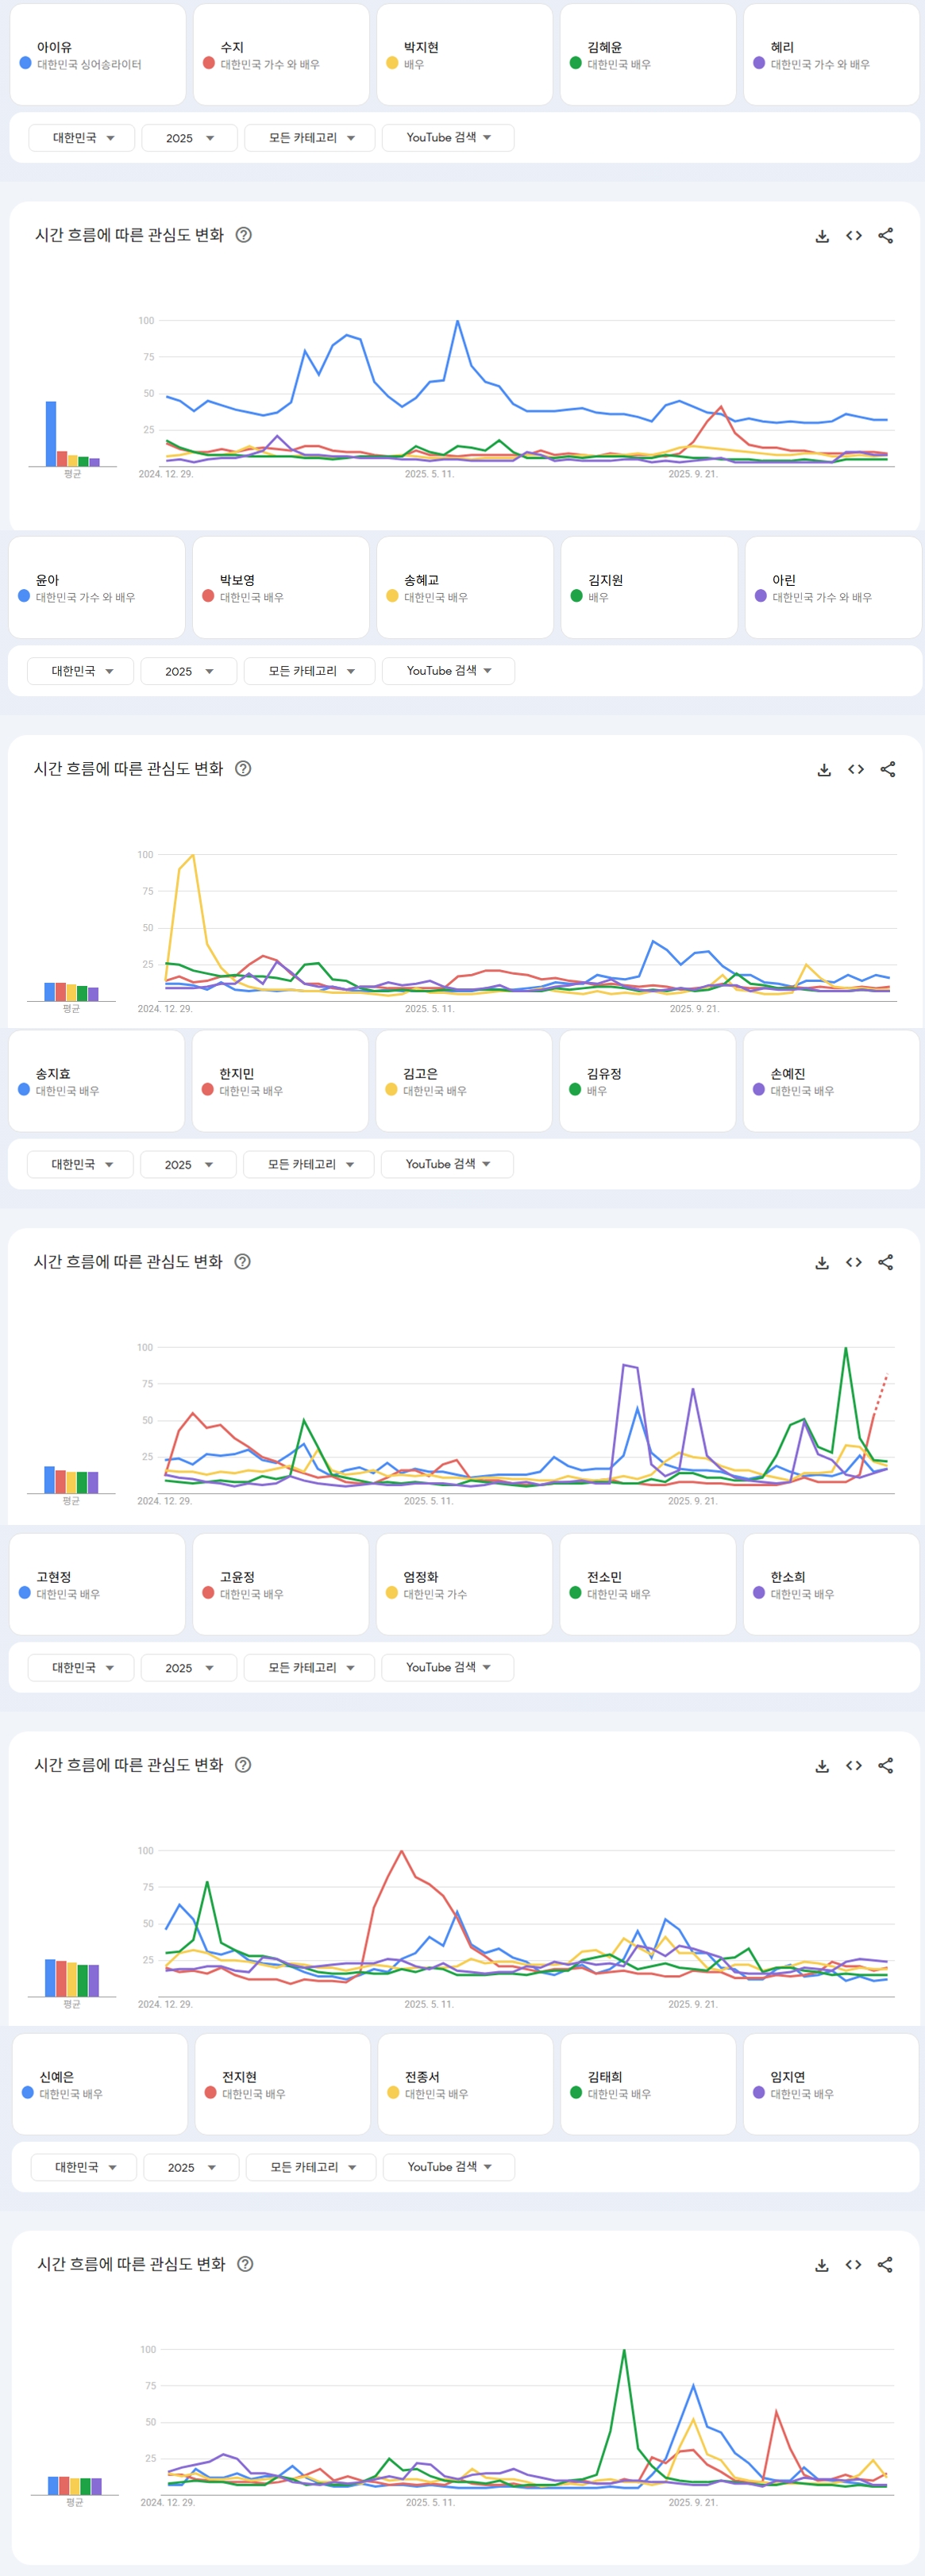Click the tall blue average bar in top chart
This screenshot has height=2576, width=925.
[x=51, y=433]
